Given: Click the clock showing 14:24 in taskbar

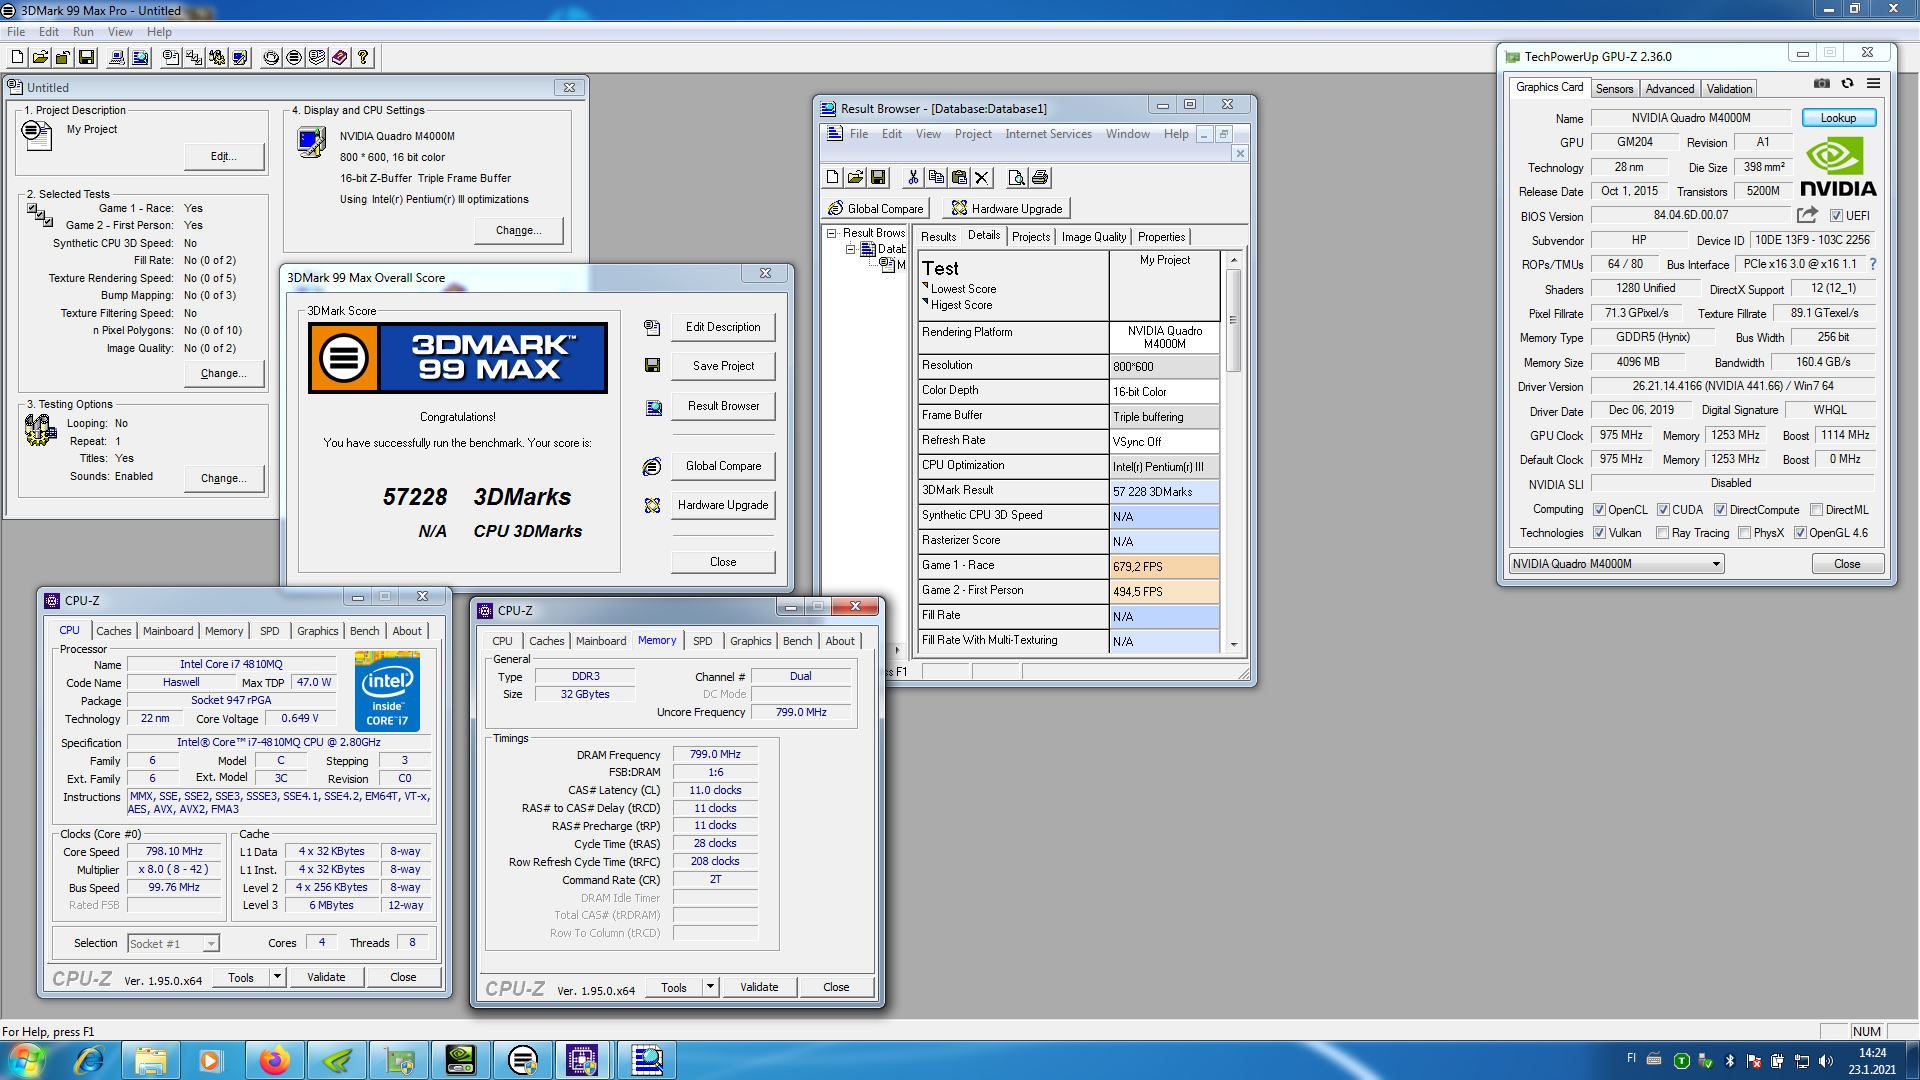Looking at the screenshot, I should tap(1872, 1053).
